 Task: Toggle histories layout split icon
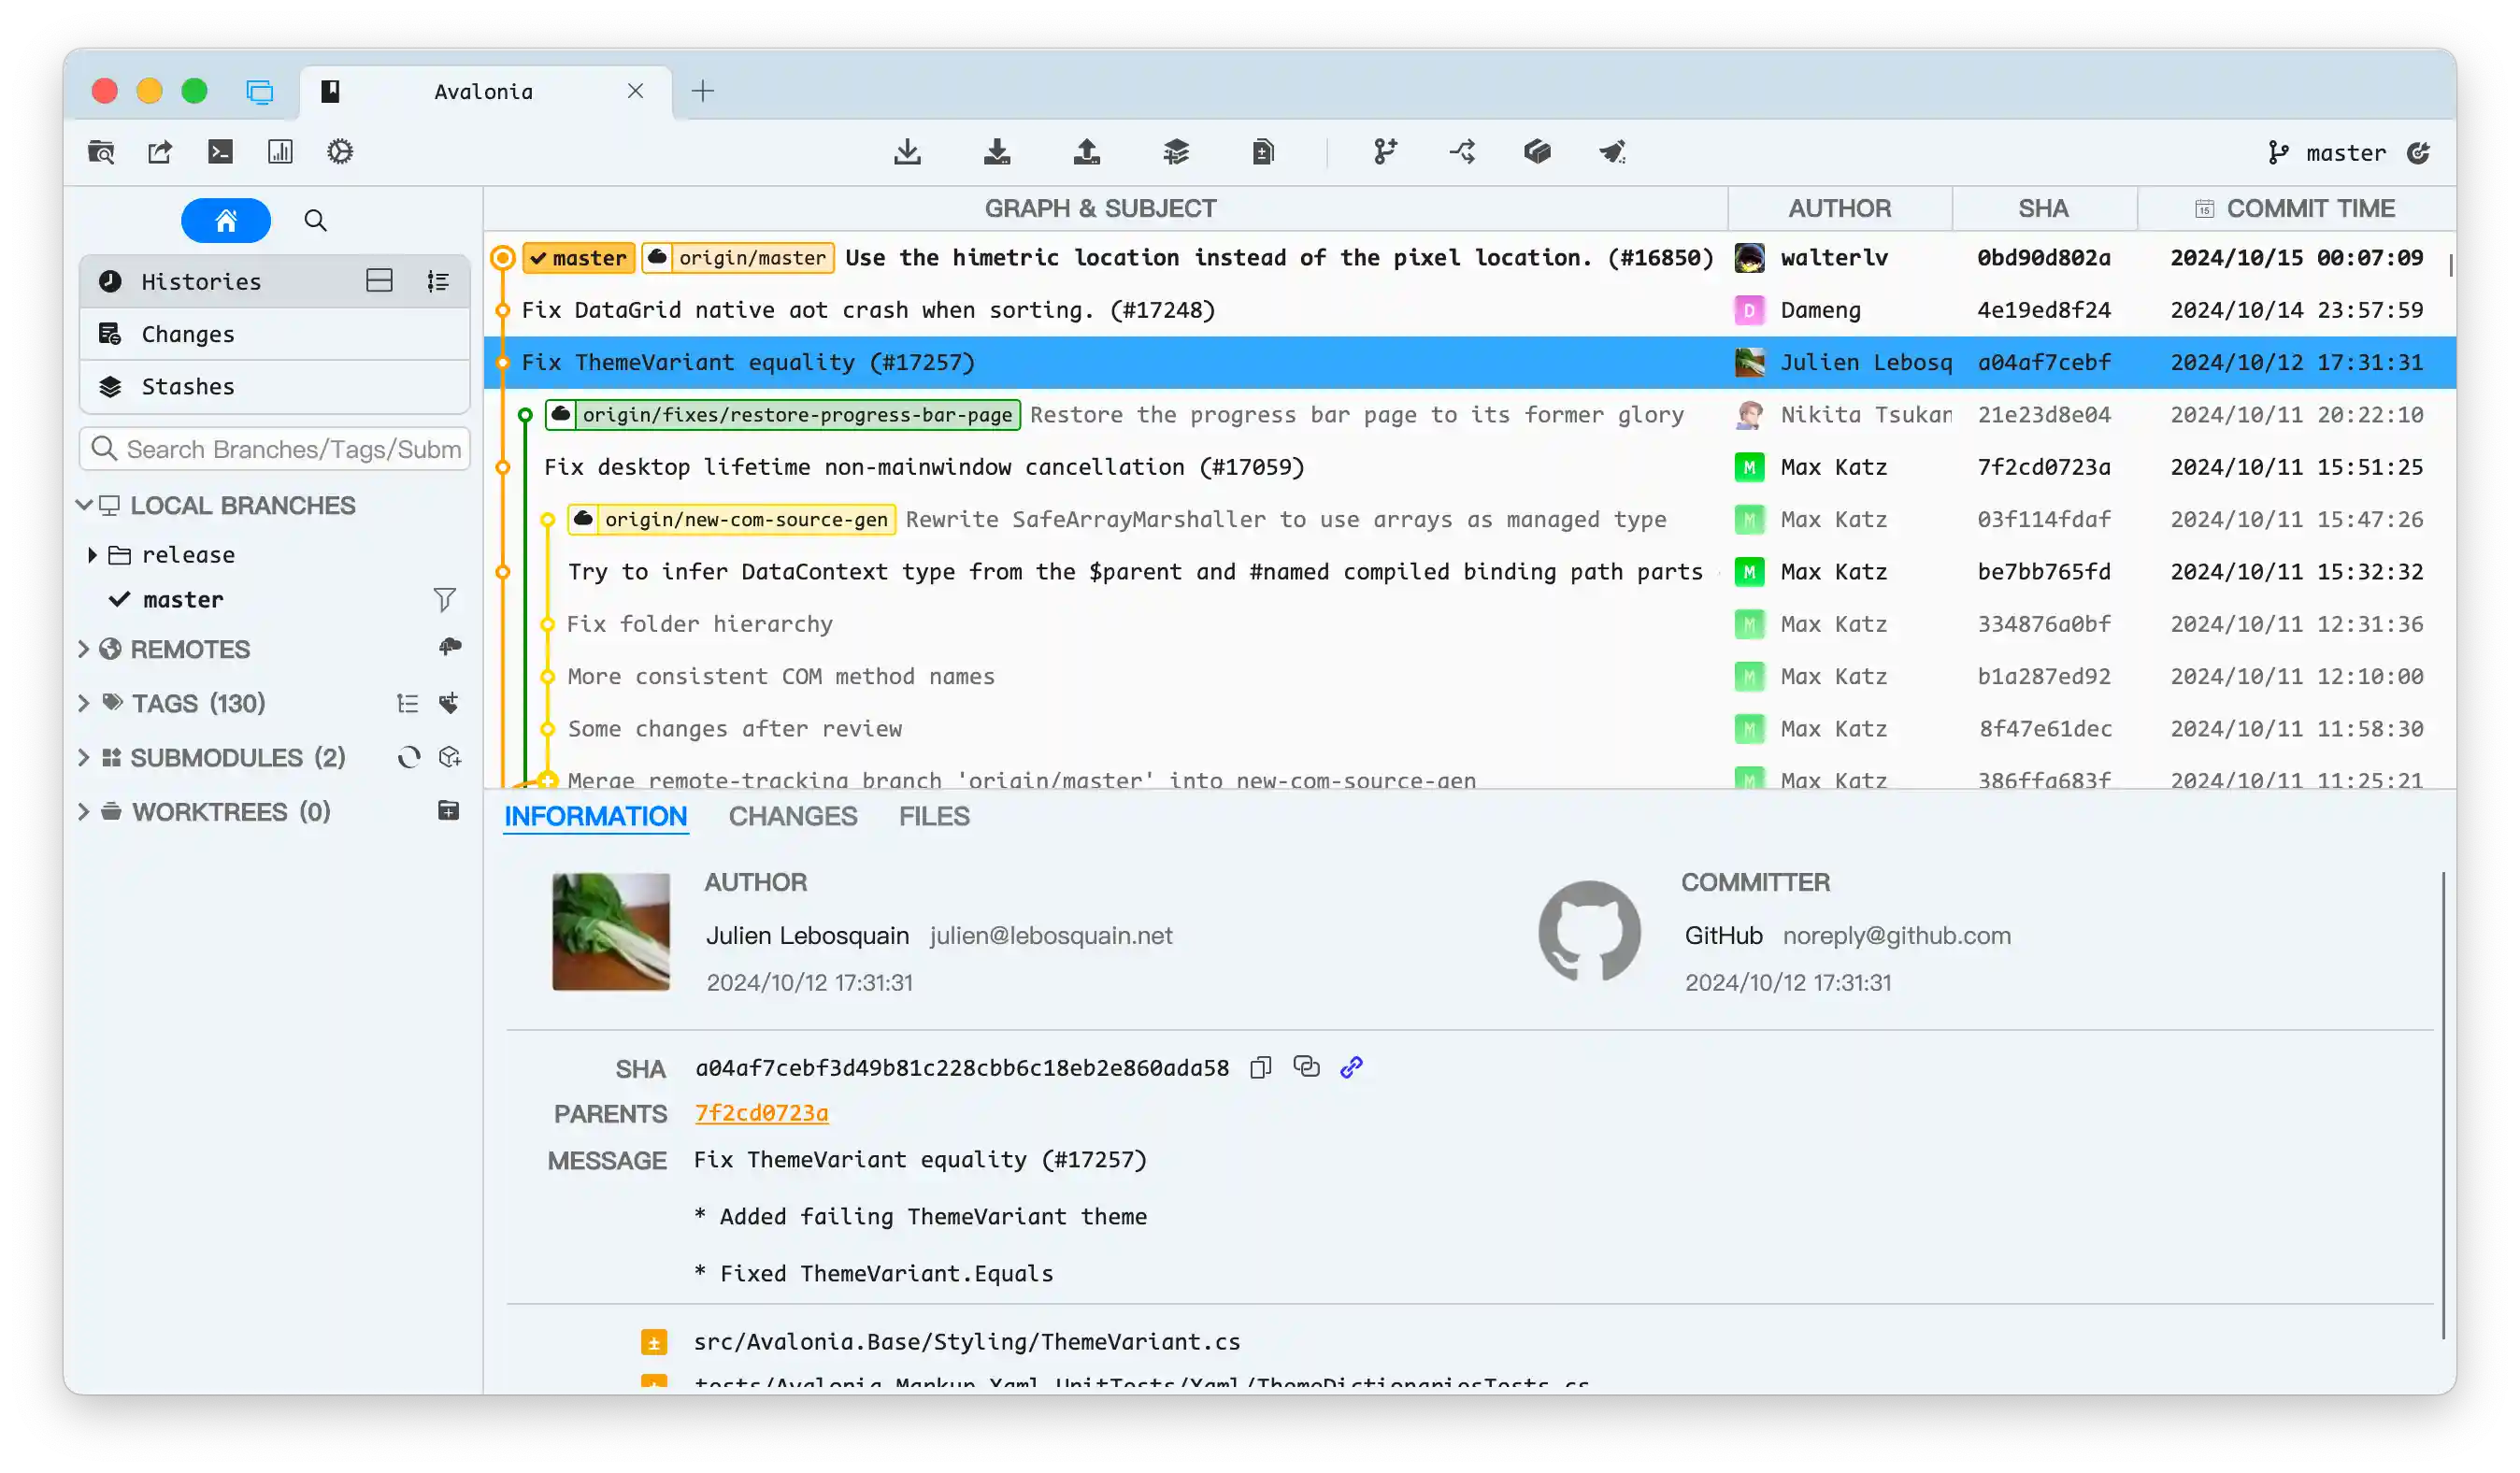[x=379, y=281]
